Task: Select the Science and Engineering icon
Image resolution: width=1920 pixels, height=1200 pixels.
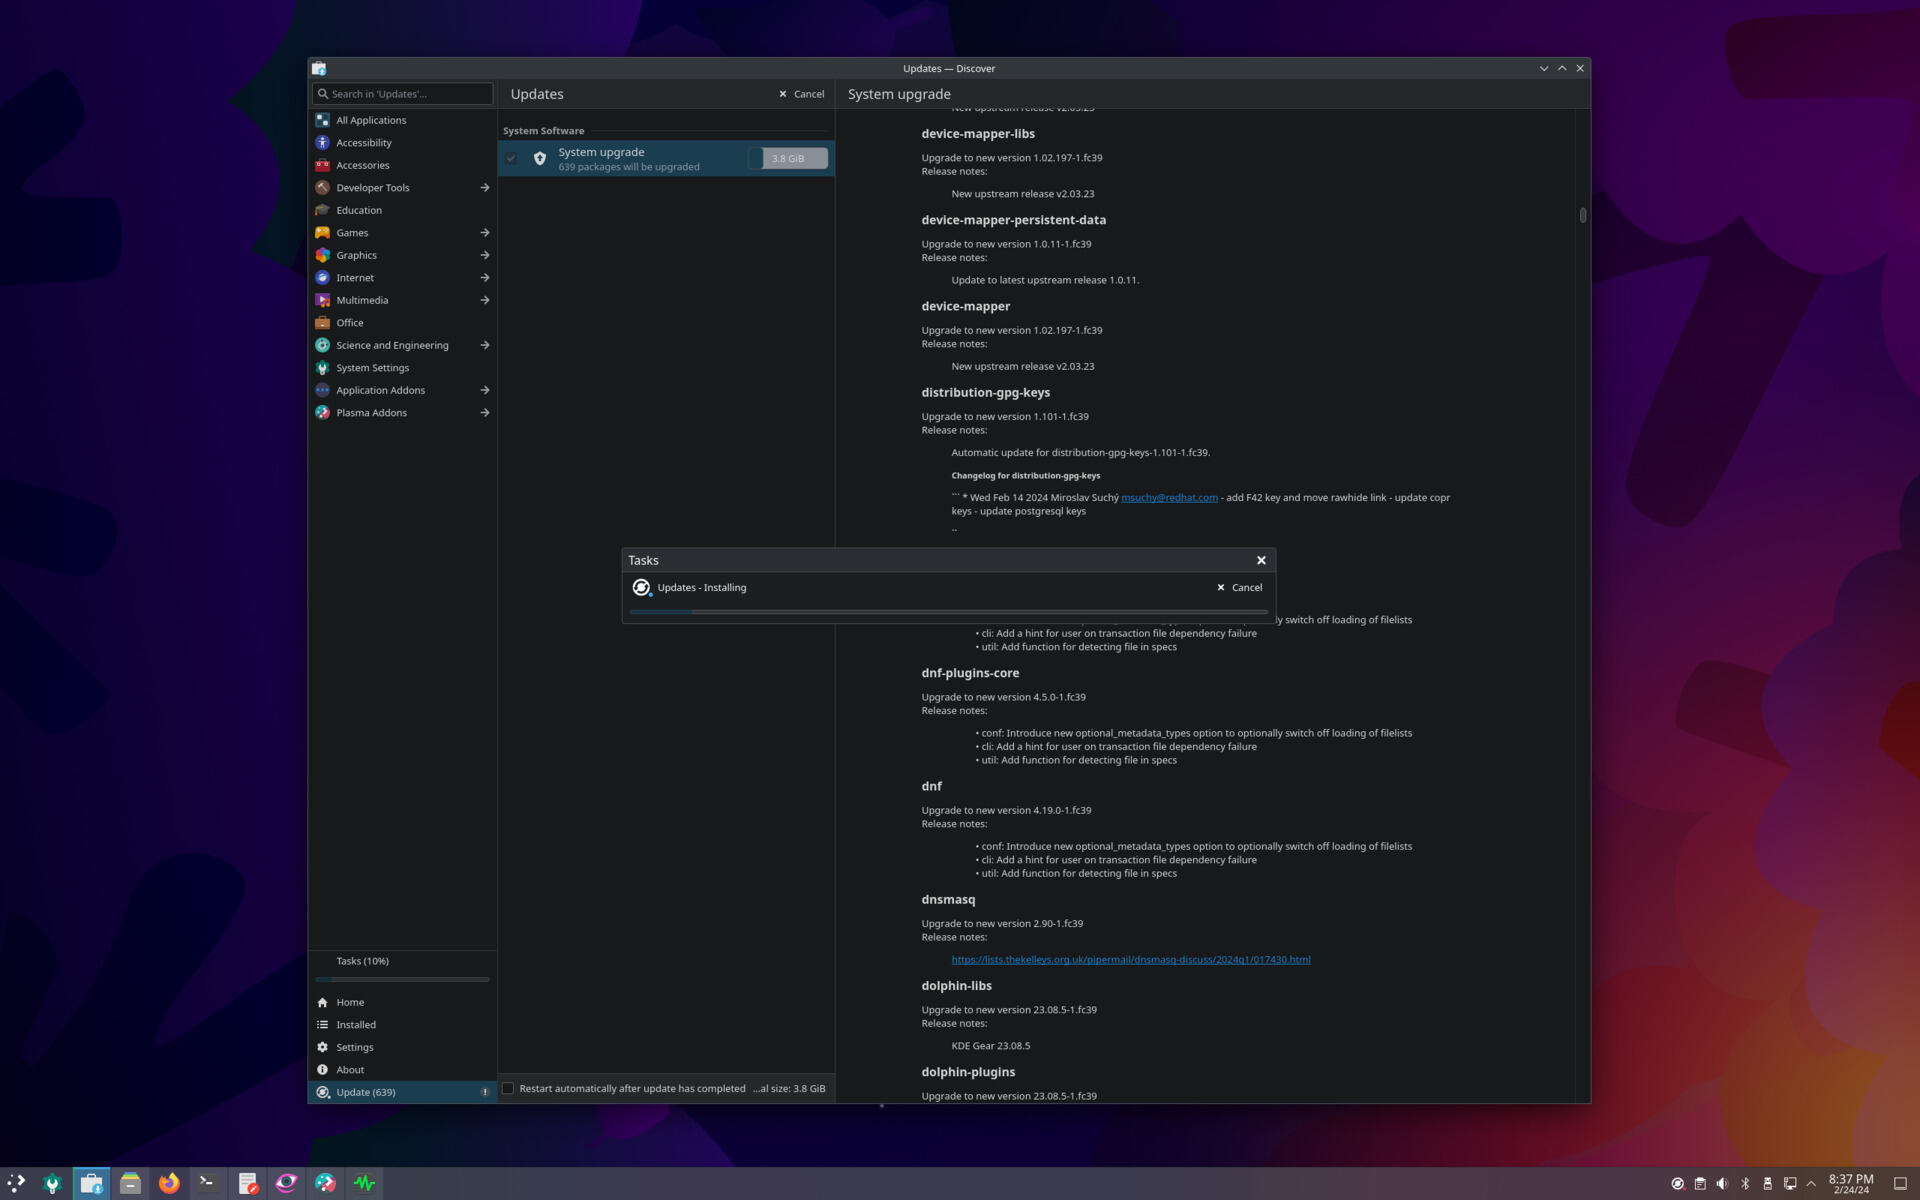Action: [x=322, y=345]
